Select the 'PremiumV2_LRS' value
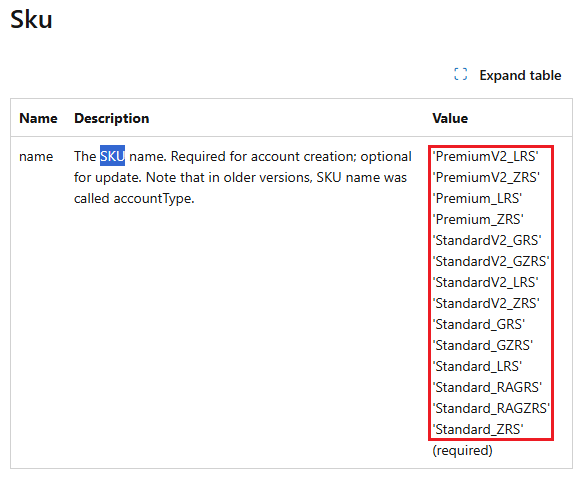The image size is (583, 477). tap(486, 157)
